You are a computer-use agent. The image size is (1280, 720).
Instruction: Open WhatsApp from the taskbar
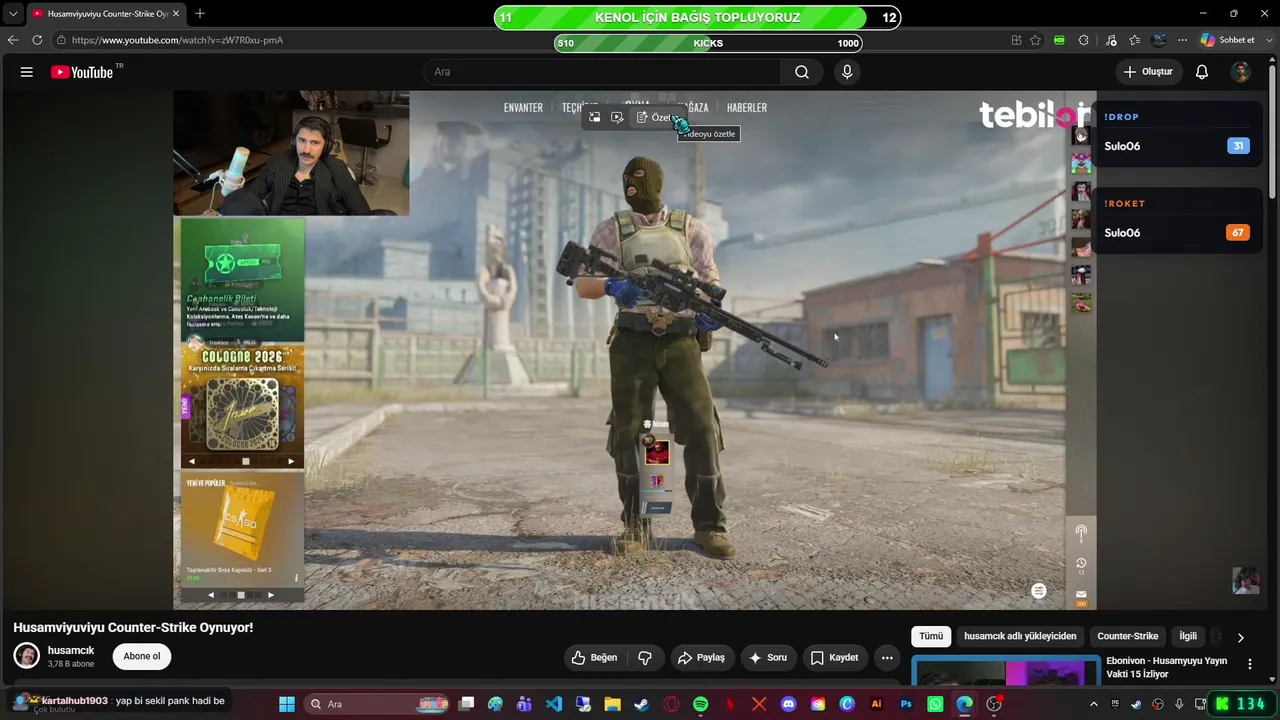[x=935, y=704]
